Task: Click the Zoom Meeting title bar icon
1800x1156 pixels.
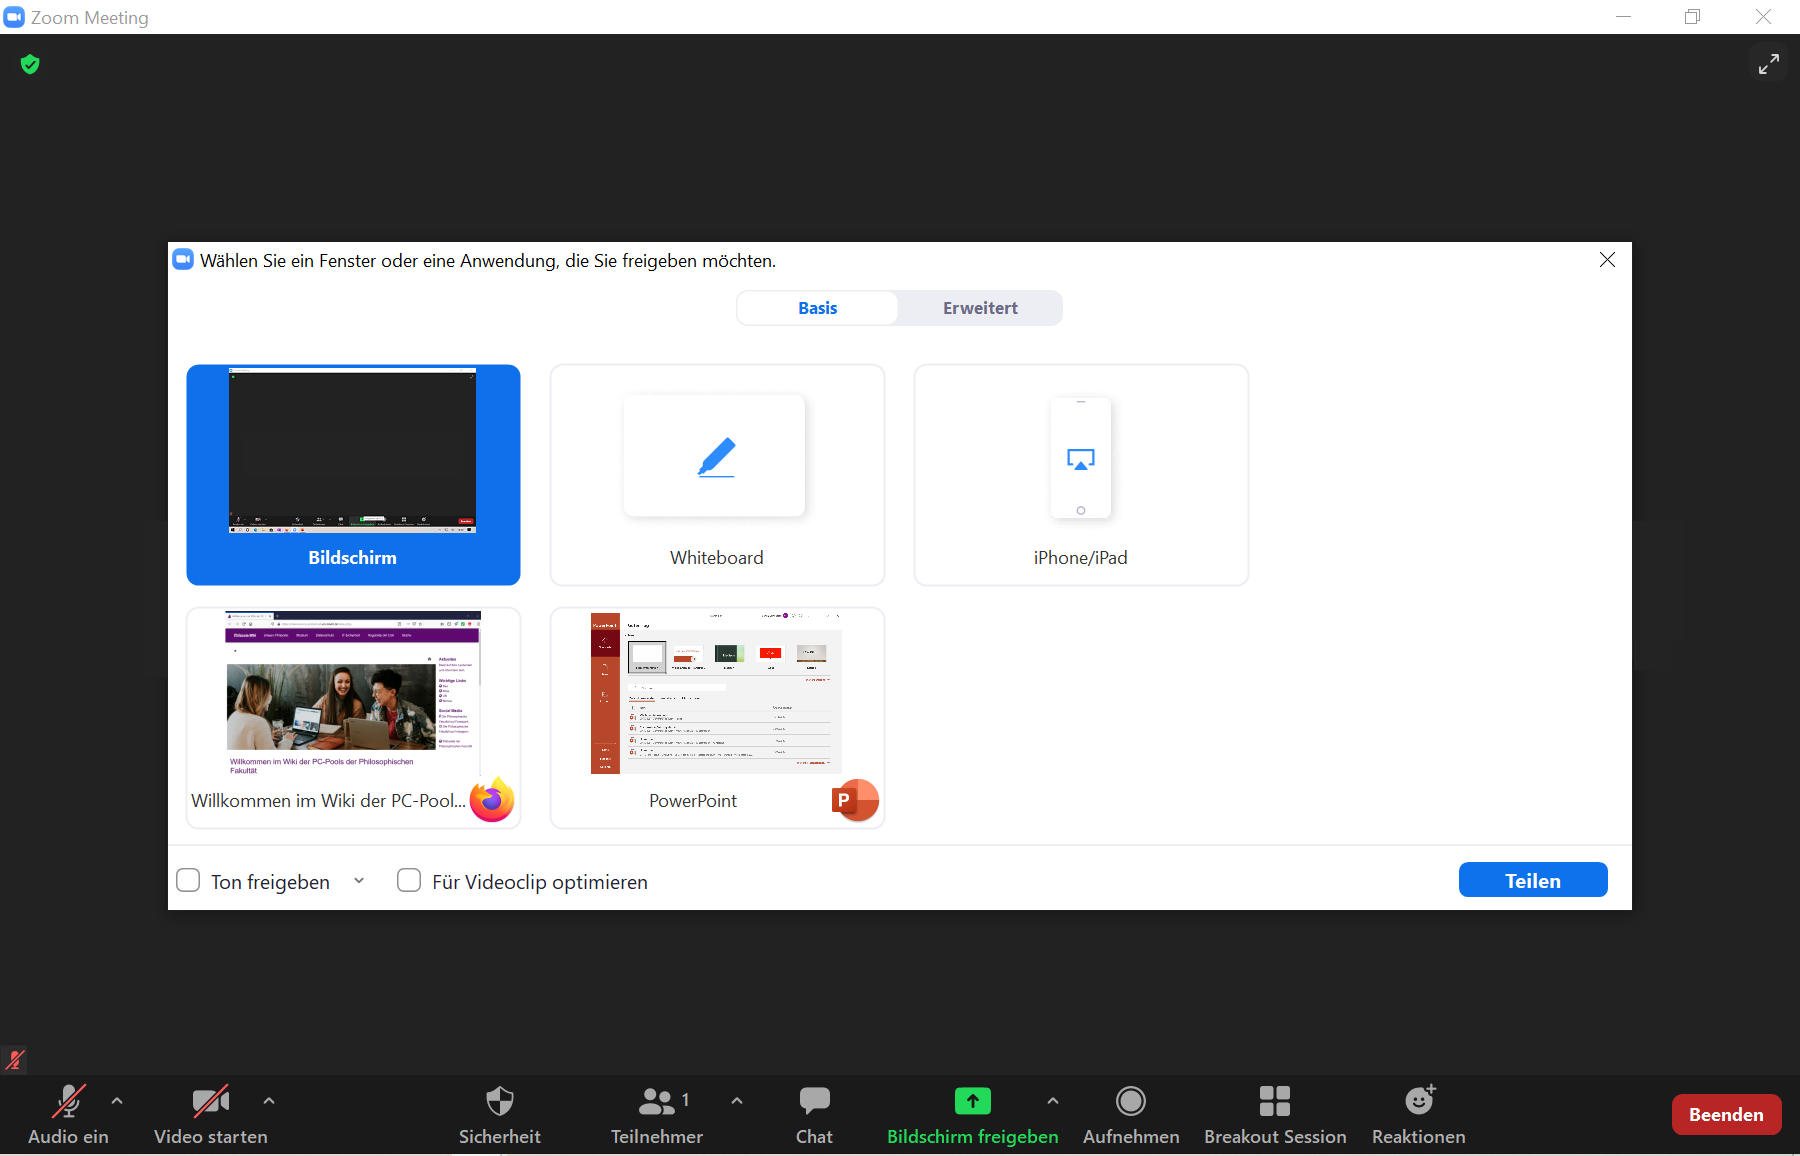Action: pos(14,17)
